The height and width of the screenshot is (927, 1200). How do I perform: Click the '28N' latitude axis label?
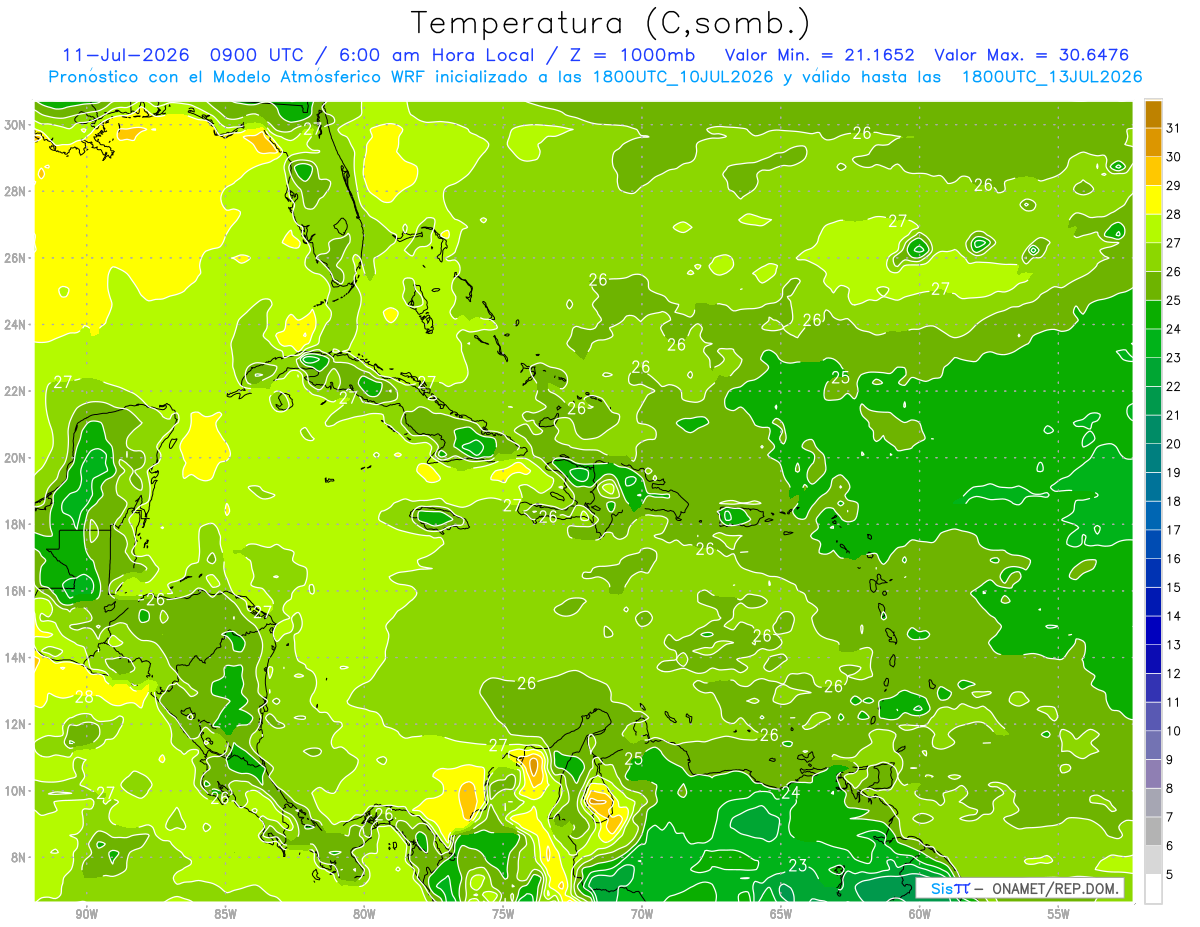(x=17, y=191)
